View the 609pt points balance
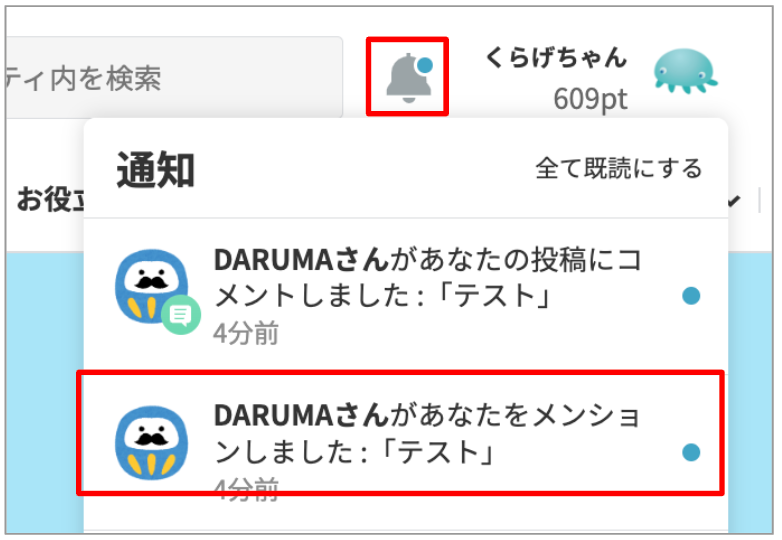The width and height of the screenshot is (782, 540). 590,99
